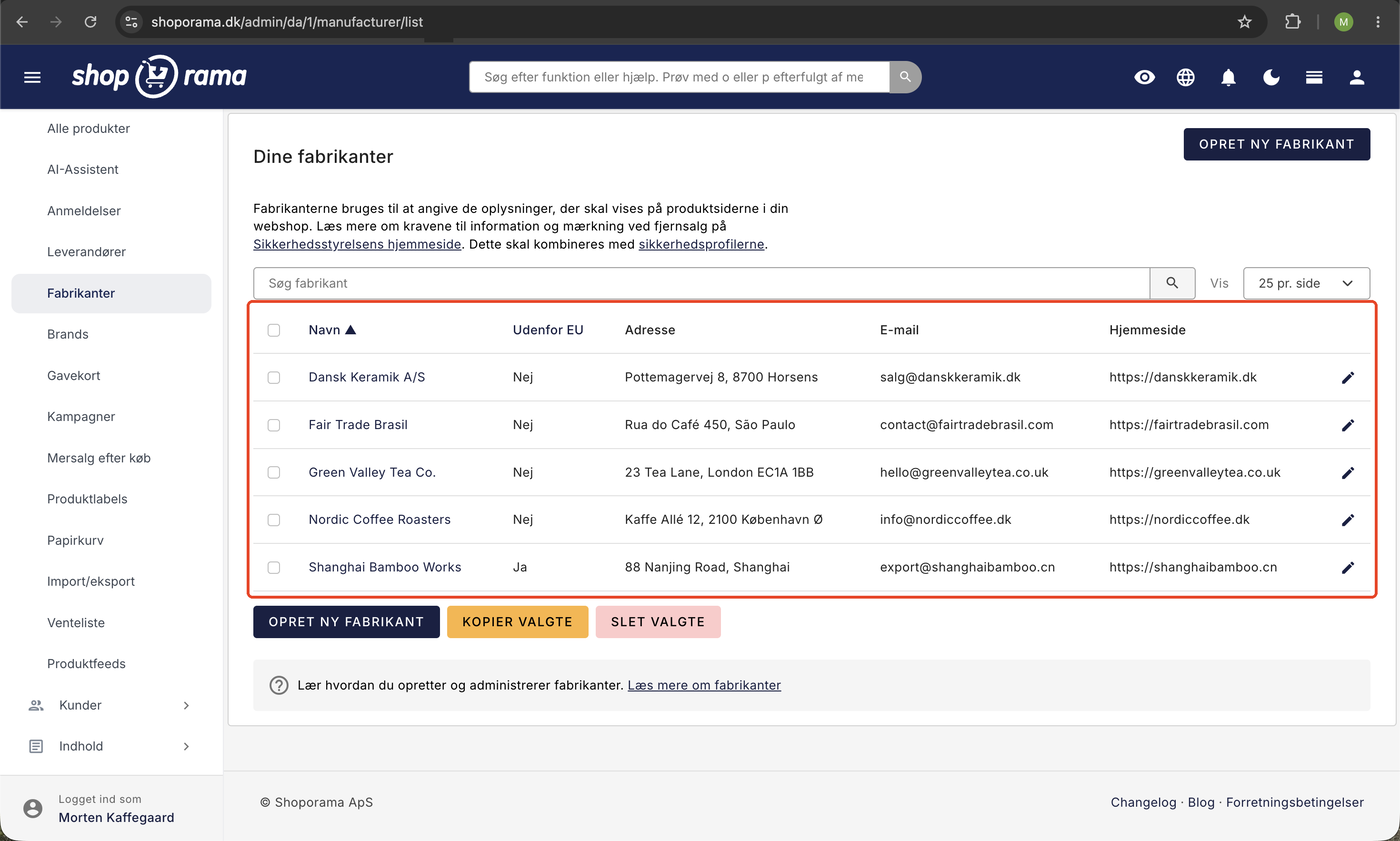Toggle dark mode moon icon

pyautogui.click(x=1272, y=77)
